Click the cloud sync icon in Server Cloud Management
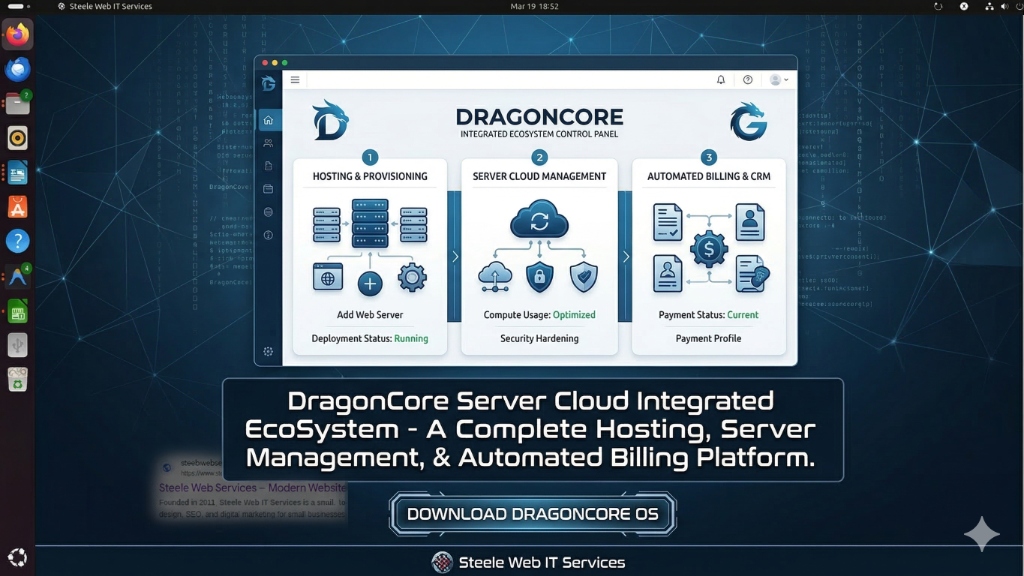The height and width of the screenshot is (576, 1024). click(x=539, y=222)
